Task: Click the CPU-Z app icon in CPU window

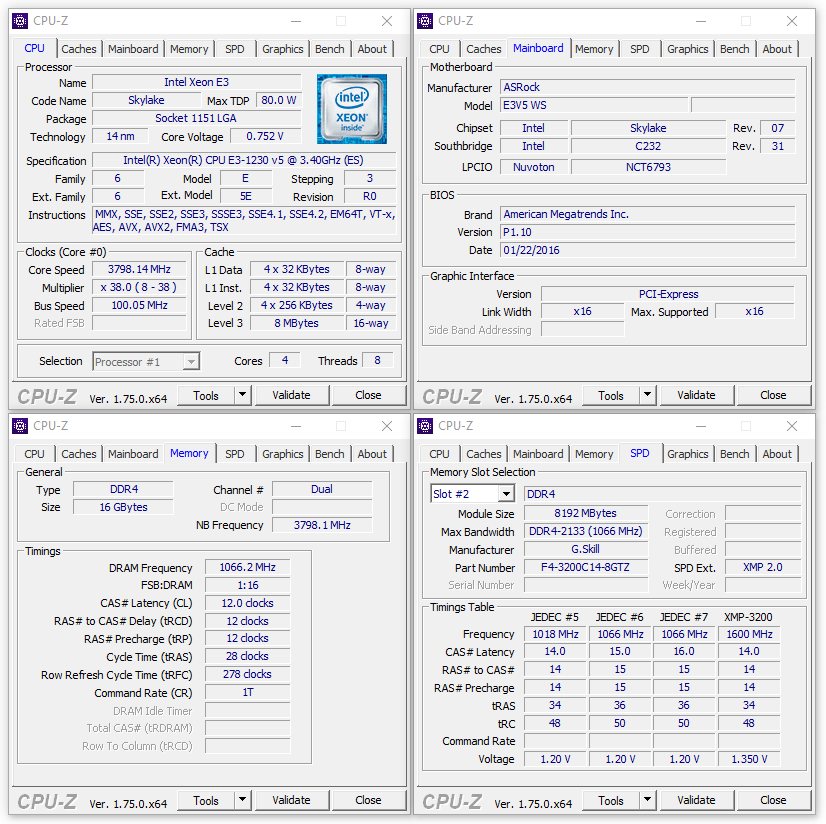Action: (20, 21)
